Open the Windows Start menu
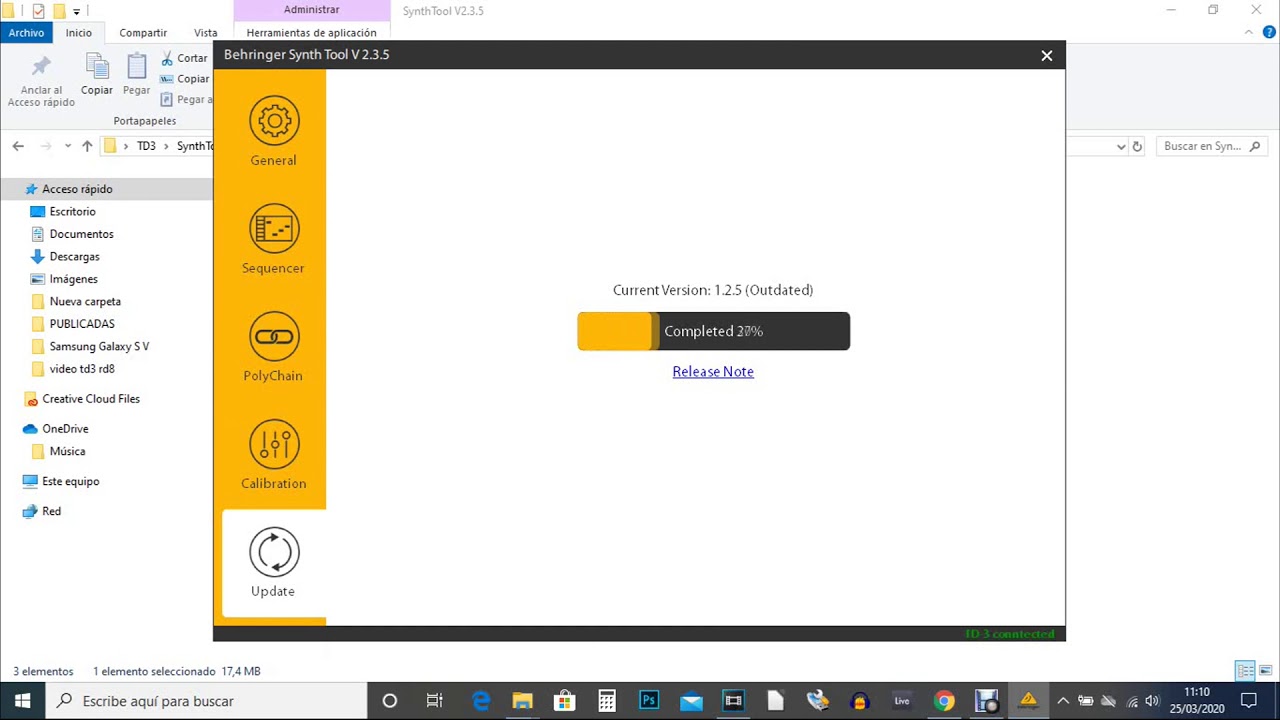This screenshot has width=1280, height=720. coord(23,700)
